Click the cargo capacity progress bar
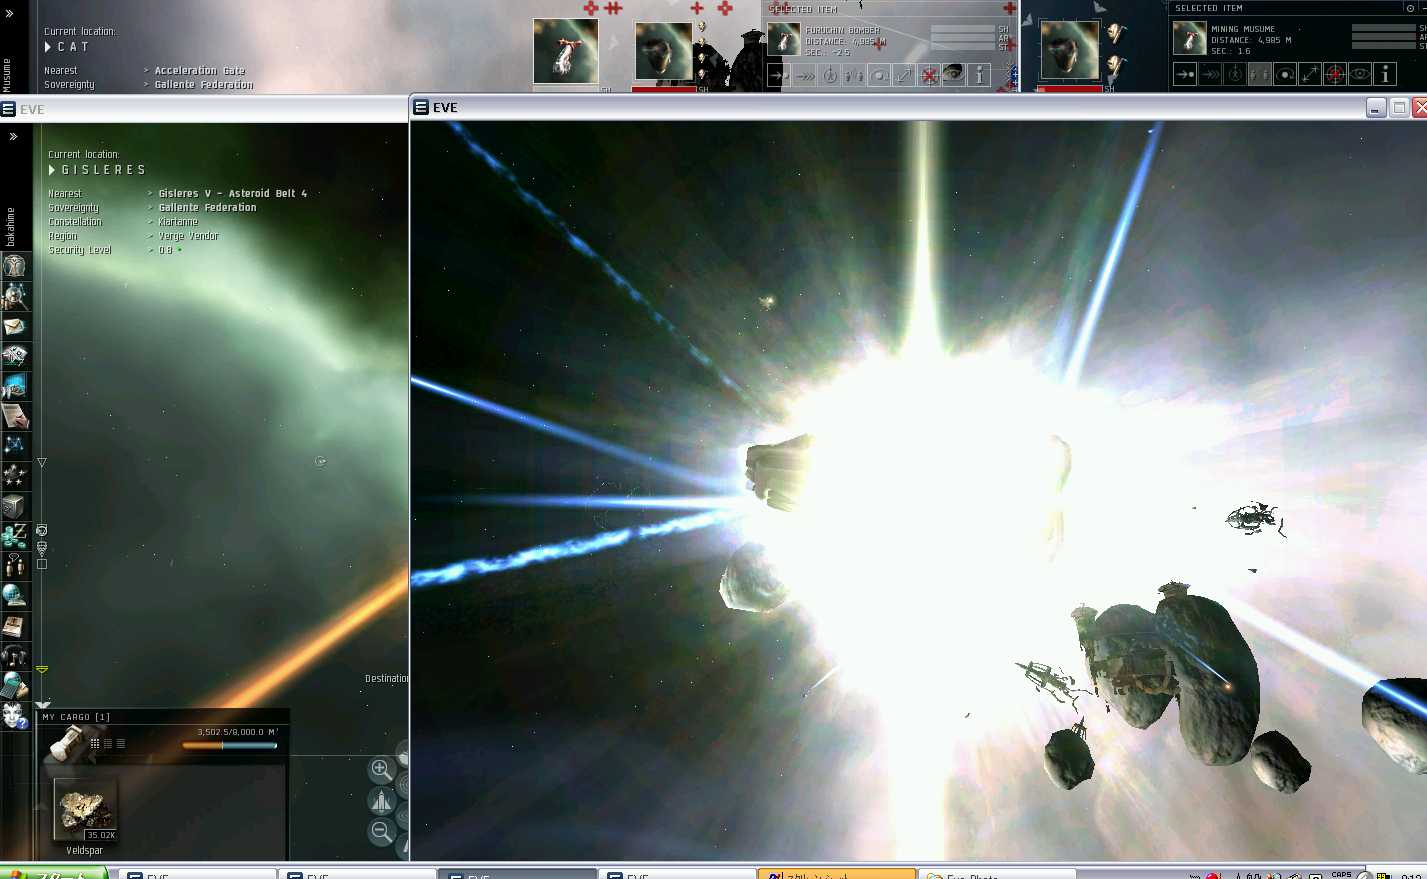 (x=229, y=745)
